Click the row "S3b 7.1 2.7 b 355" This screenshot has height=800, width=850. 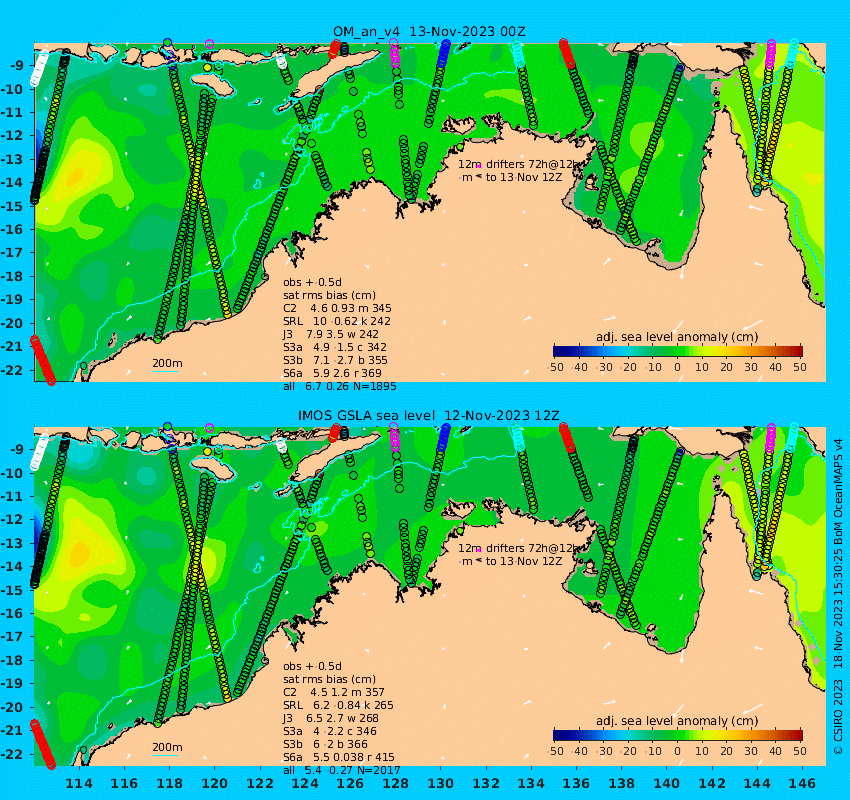[x=335, y=360]
